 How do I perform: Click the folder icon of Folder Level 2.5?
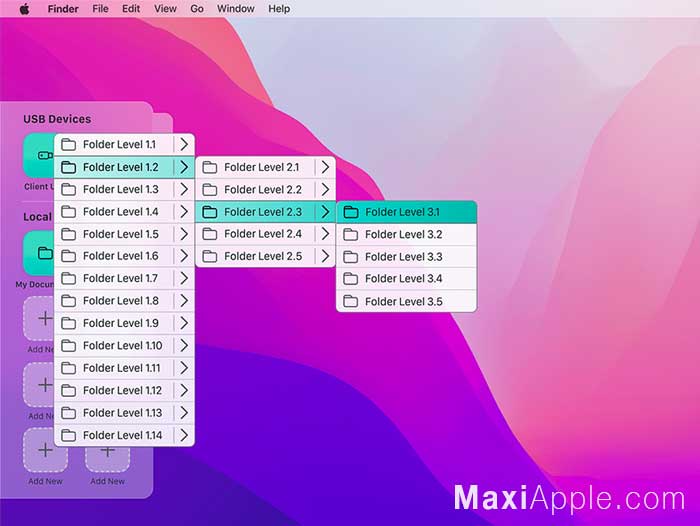click(x=209, y=256)
